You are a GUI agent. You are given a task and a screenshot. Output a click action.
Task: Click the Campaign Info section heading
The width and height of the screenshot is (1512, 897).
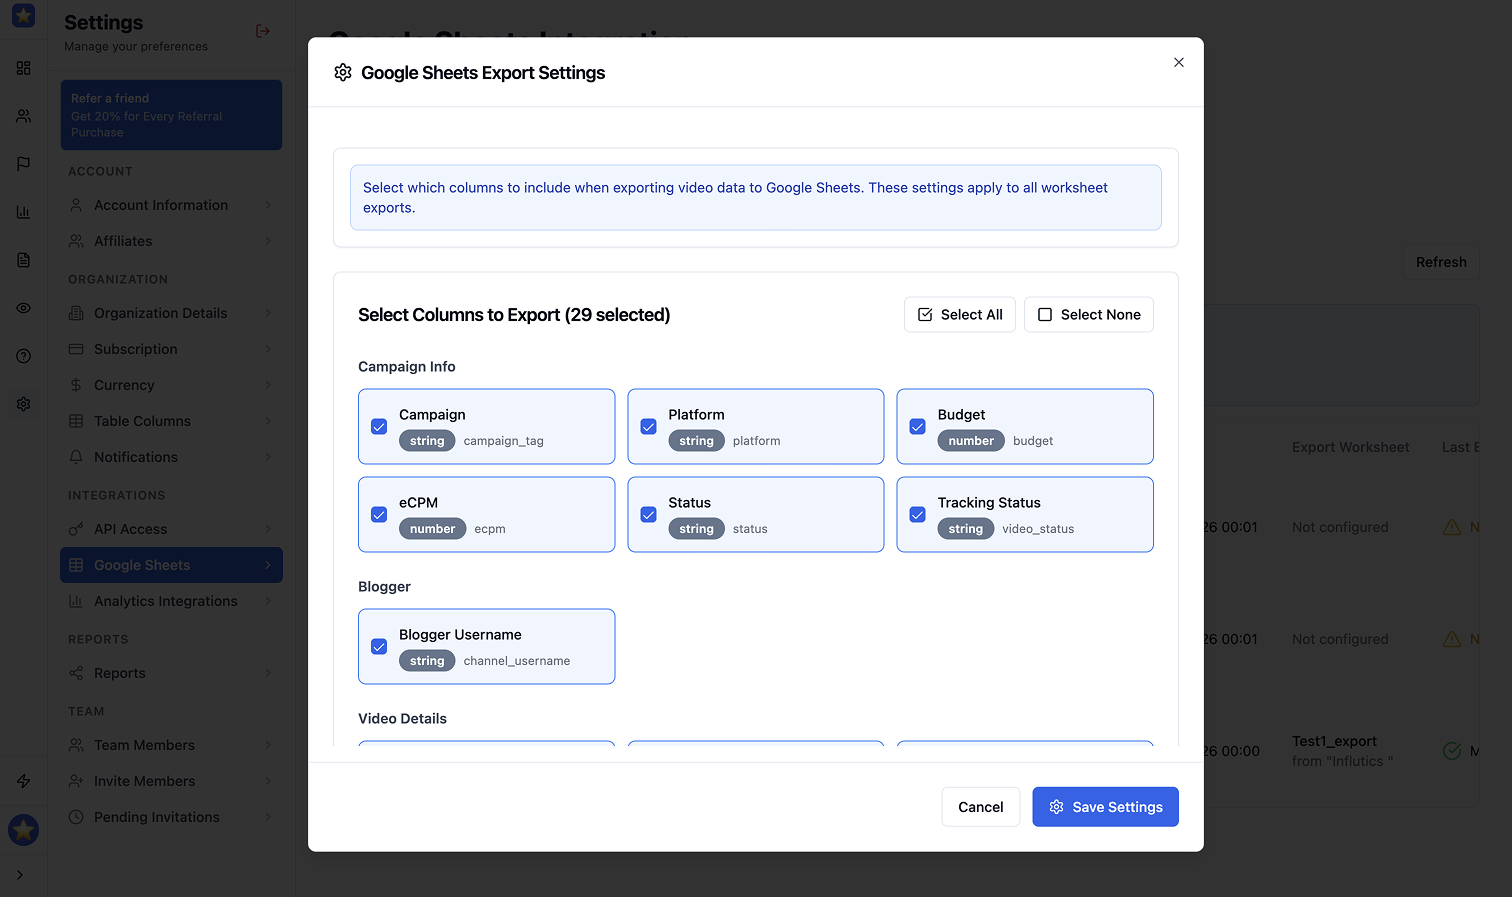click(407, 367)
